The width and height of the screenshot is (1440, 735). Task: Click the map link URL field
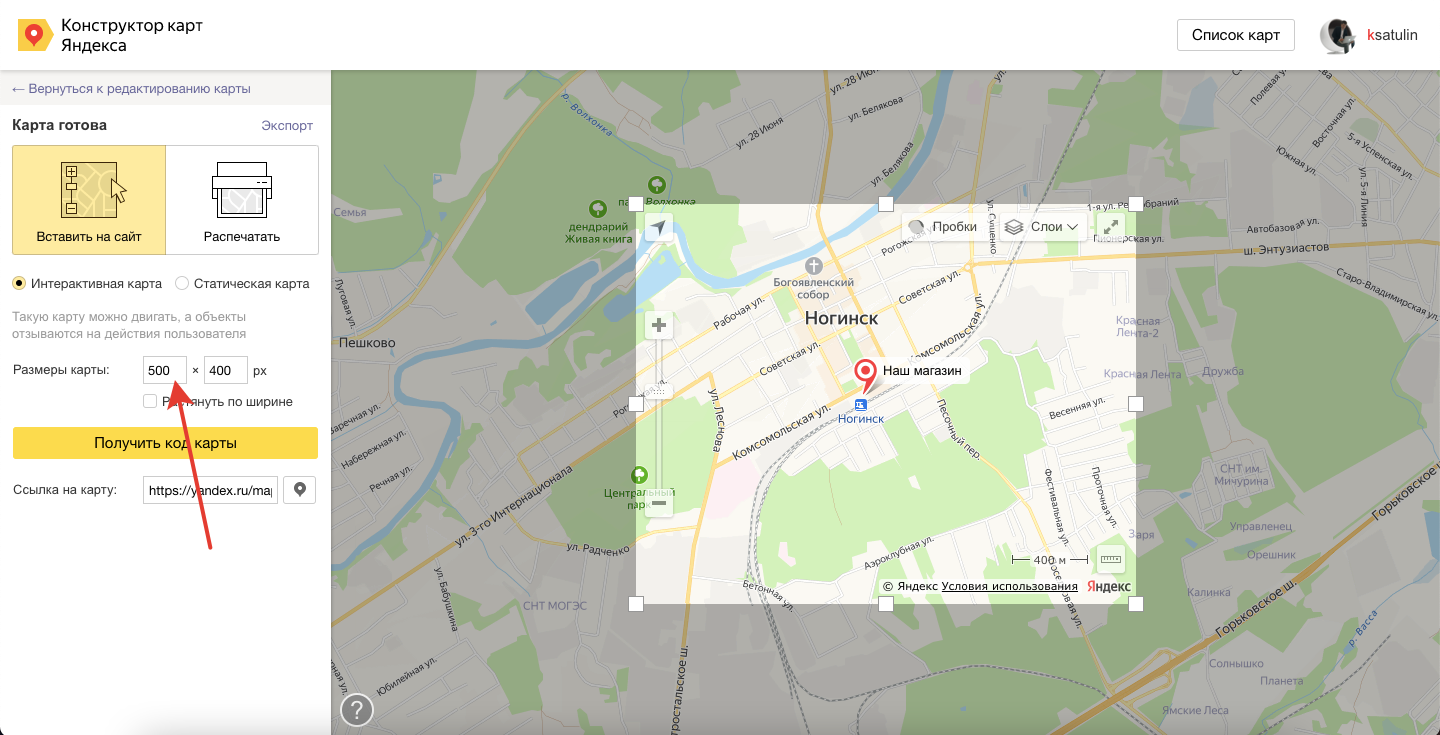coord(210,490)
